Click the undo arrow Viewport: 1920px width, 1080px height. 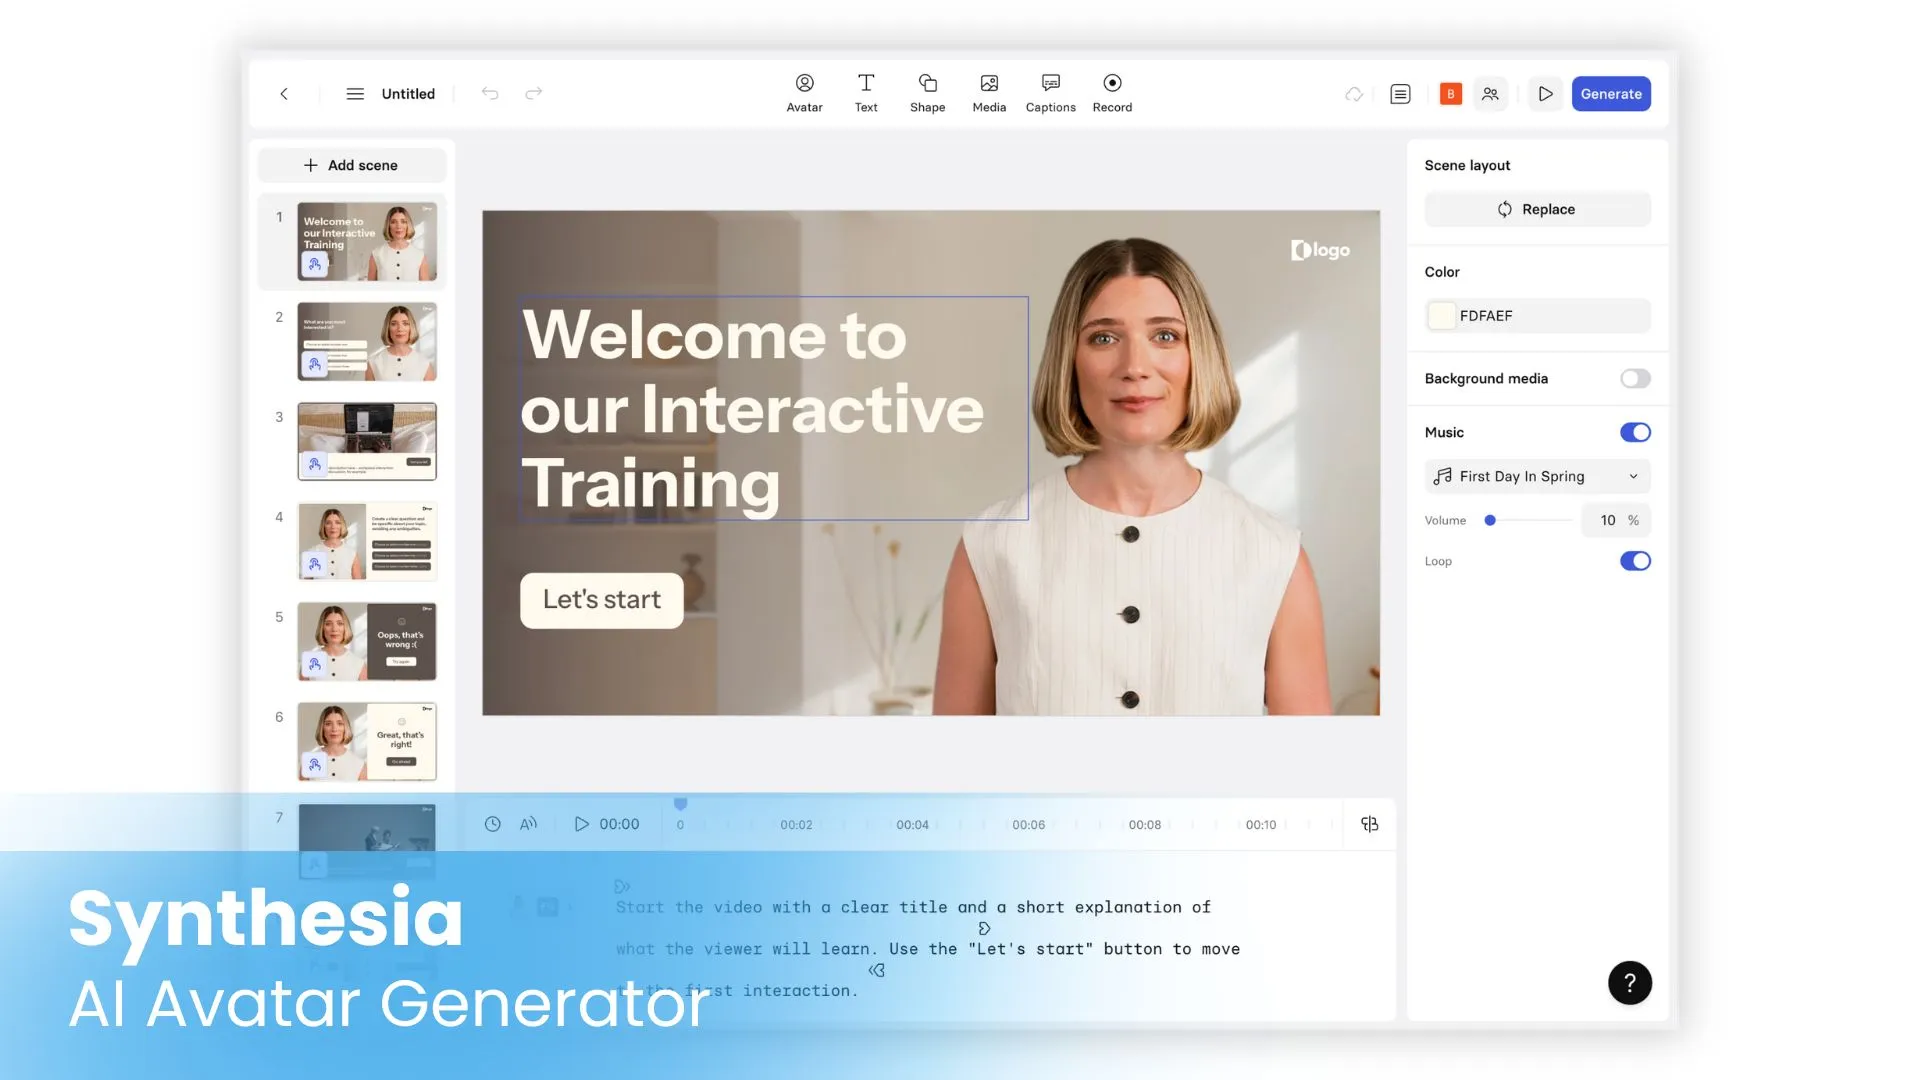[x=490, y=93]
